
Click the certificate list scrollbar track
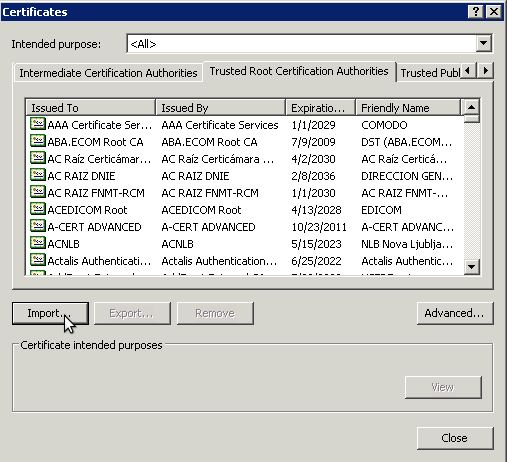[x=471, y=191]
